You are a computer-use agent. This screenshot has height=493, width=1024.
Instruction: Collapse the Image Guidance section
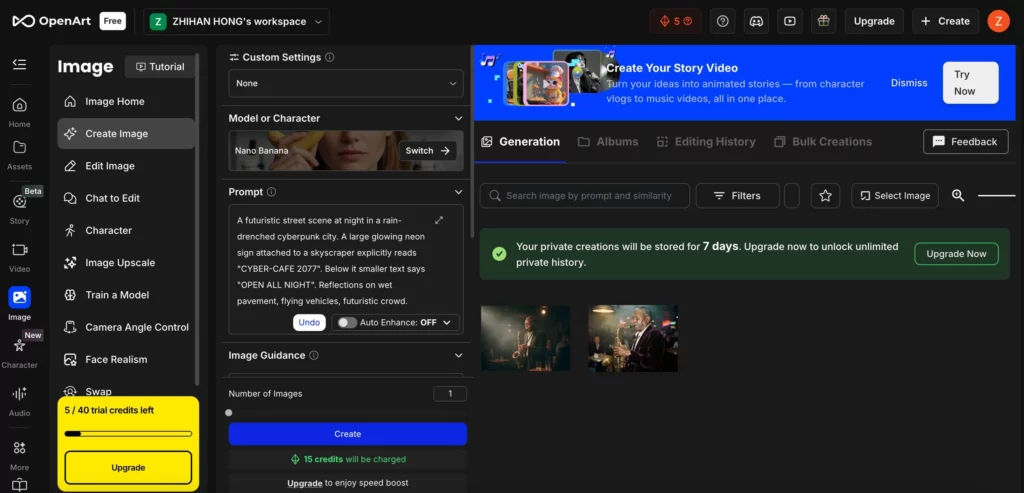(458, 355)
